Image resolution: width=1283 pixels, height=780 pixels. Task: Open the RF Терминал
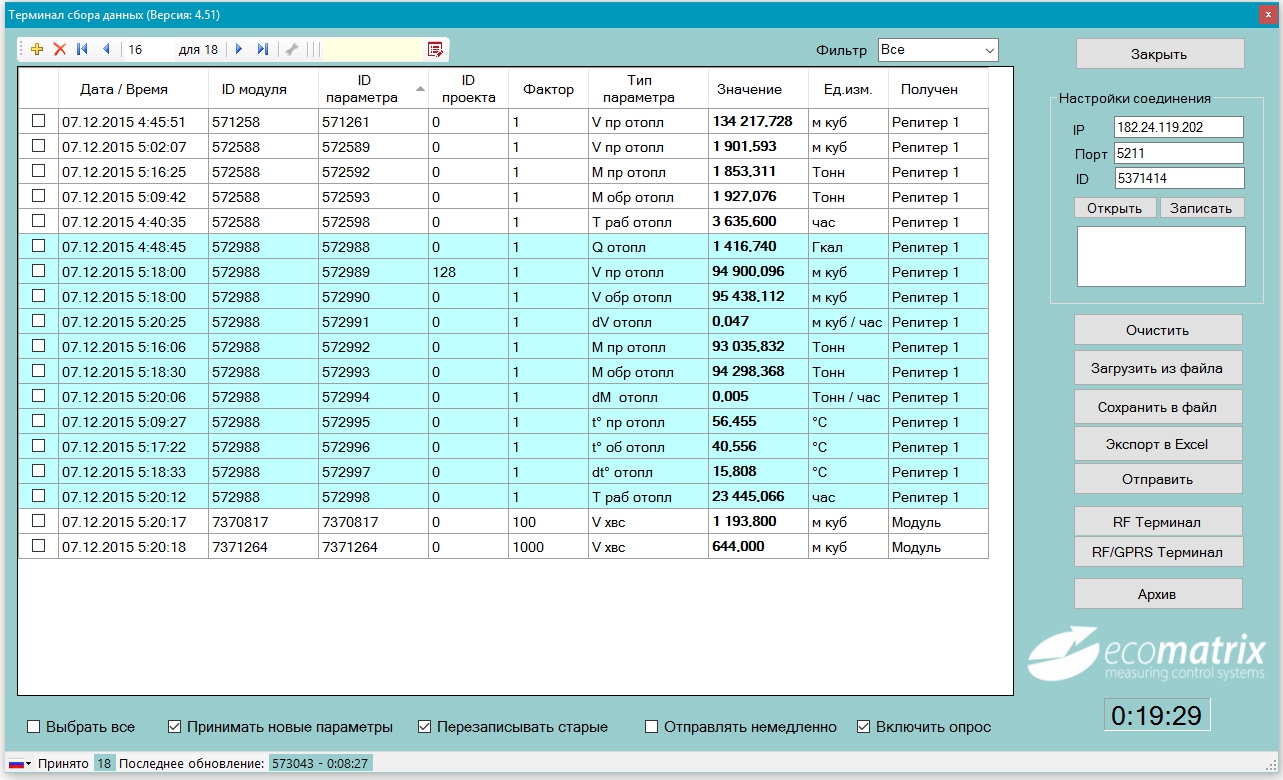click(1158, 521)
